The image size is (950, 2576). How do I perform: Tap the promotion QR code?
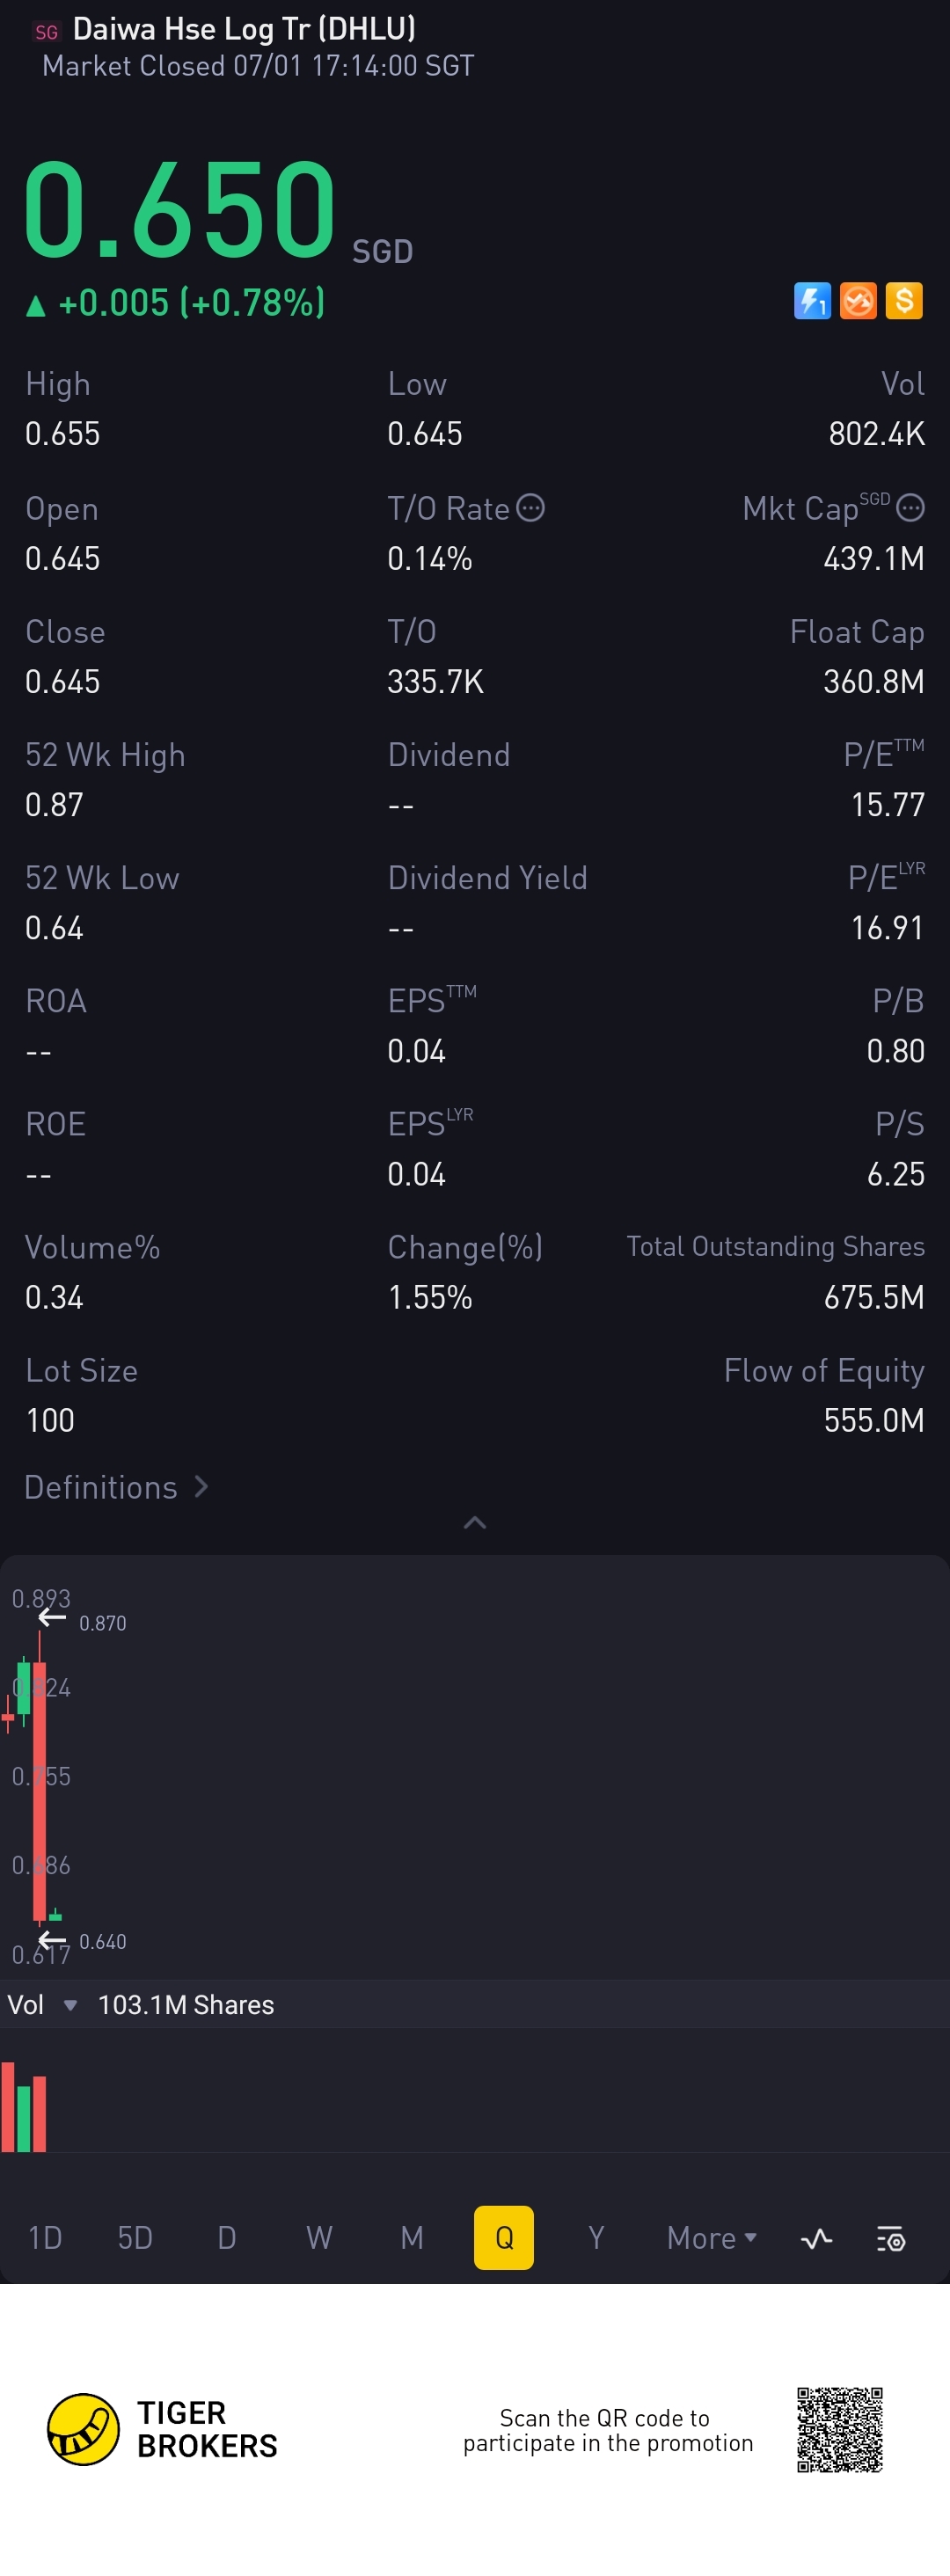coord(839,2429)
